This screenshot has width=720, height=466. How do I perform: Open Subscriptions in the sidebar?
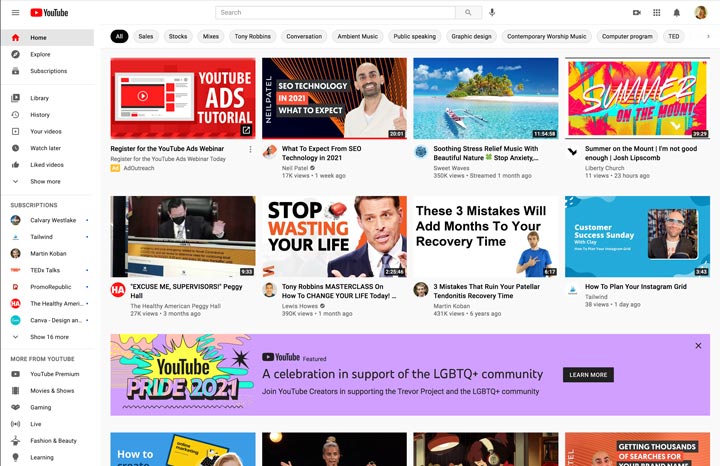pos(48,71)
